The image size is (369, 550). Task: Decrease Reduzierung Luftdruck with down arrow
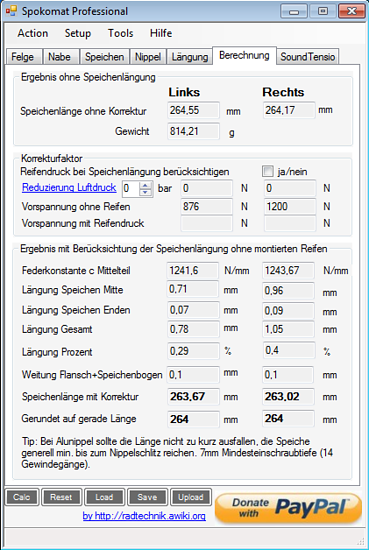145,192
